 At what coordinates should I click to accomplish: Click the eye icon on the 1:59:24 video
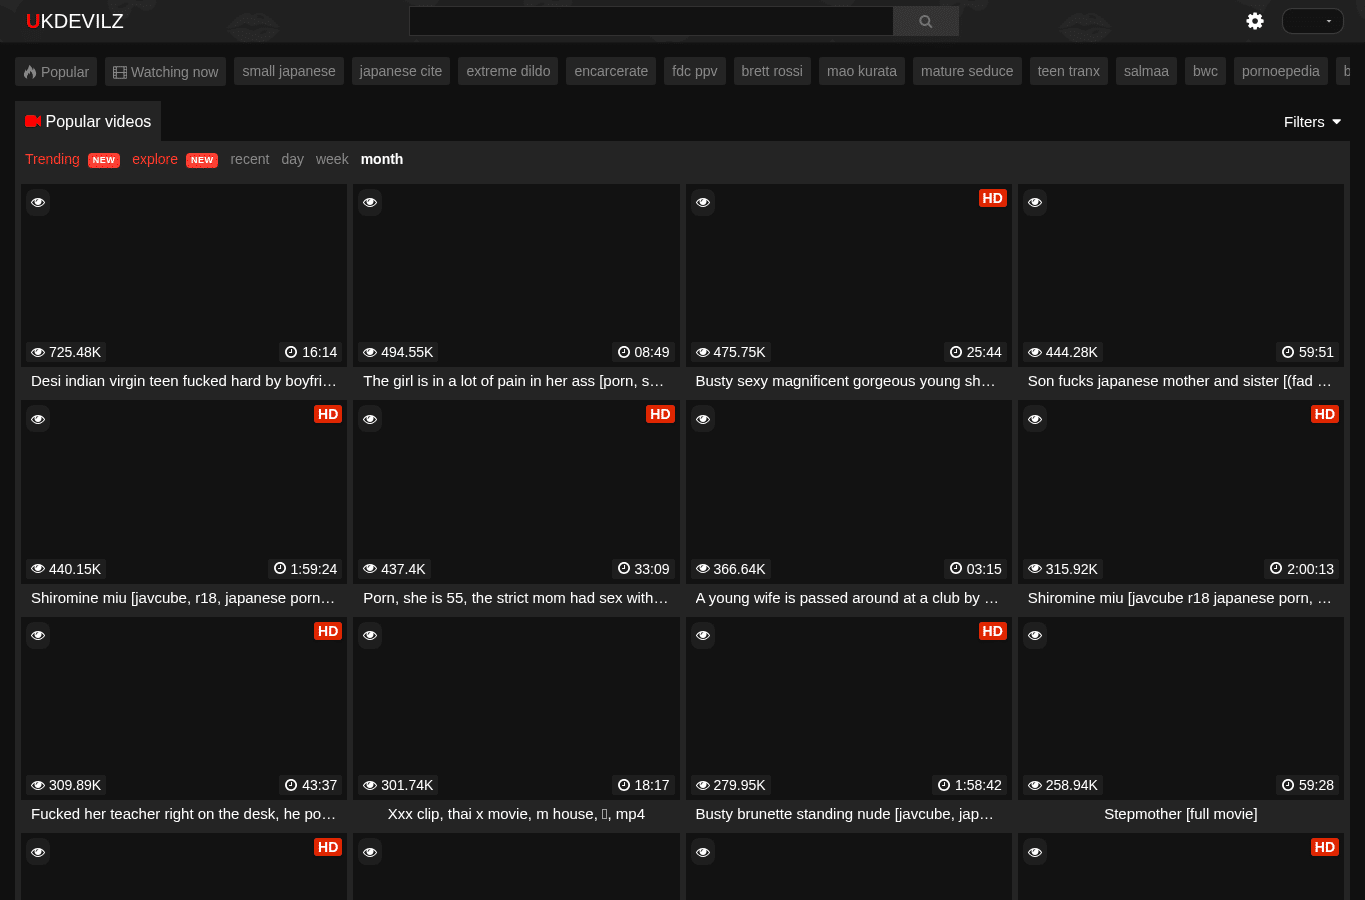[x=38, y=419]
